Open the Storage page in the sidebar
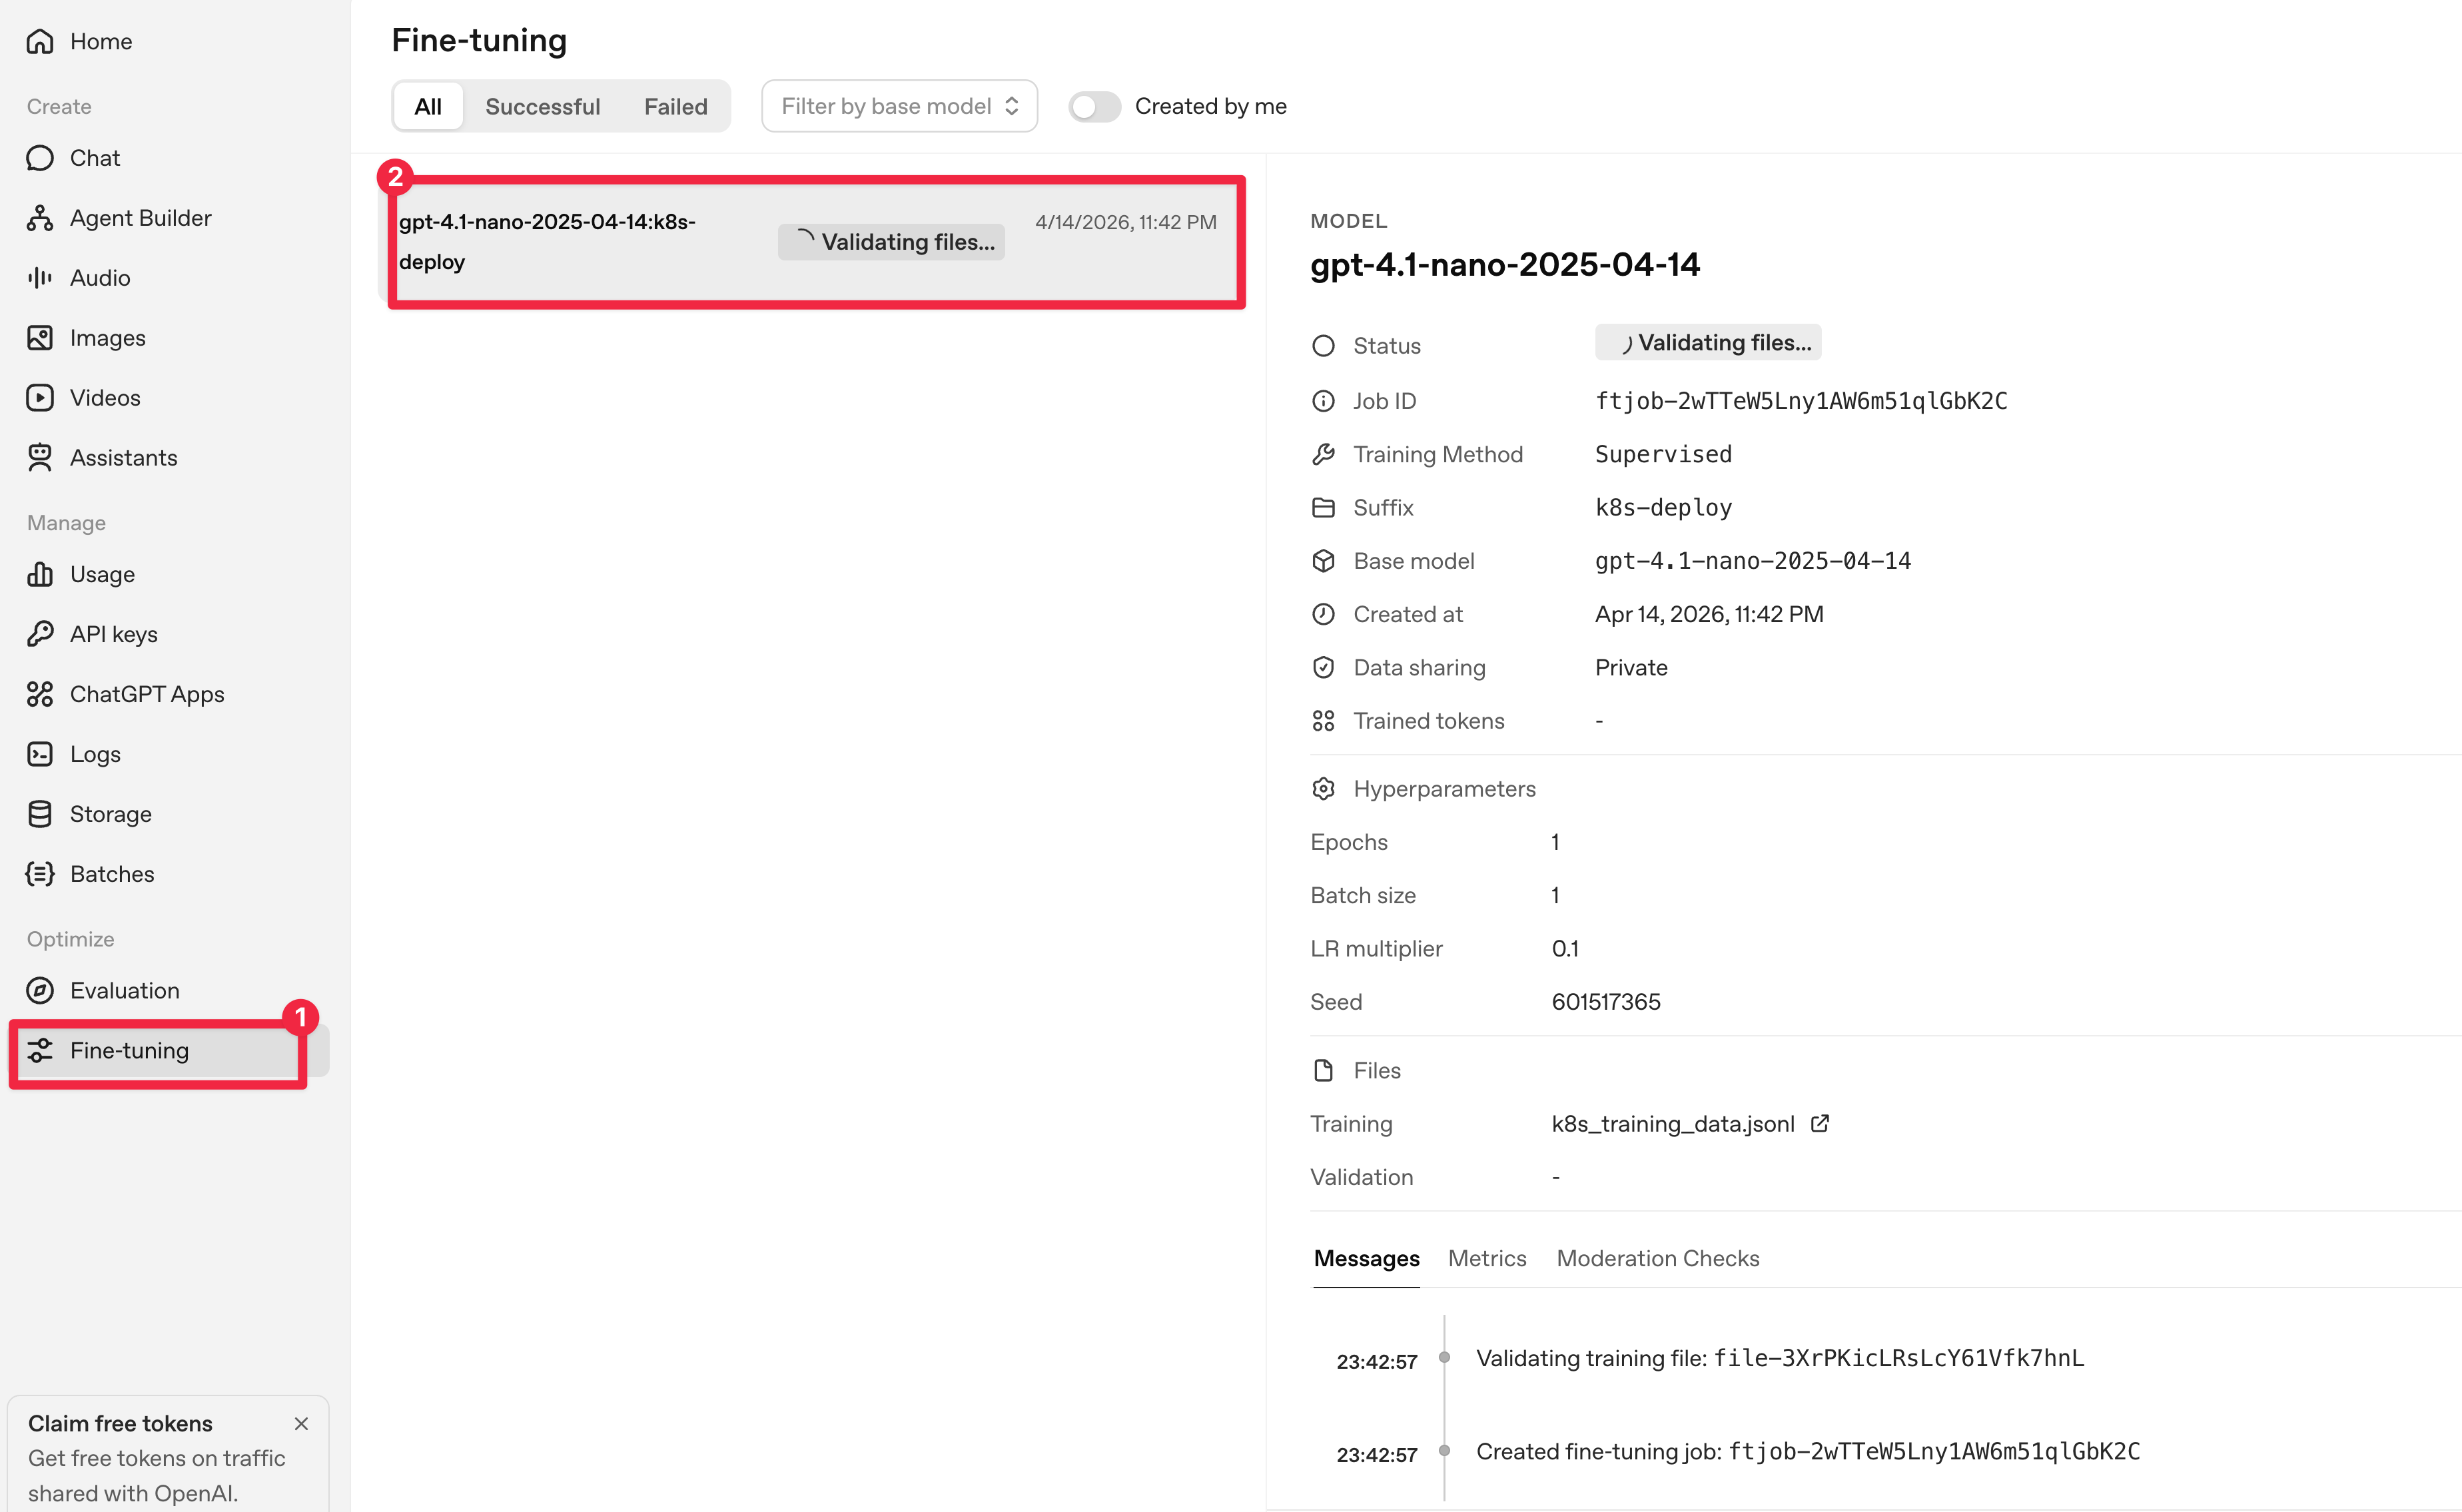Viewport: 2462px width, 1512px height. (110, 814)
